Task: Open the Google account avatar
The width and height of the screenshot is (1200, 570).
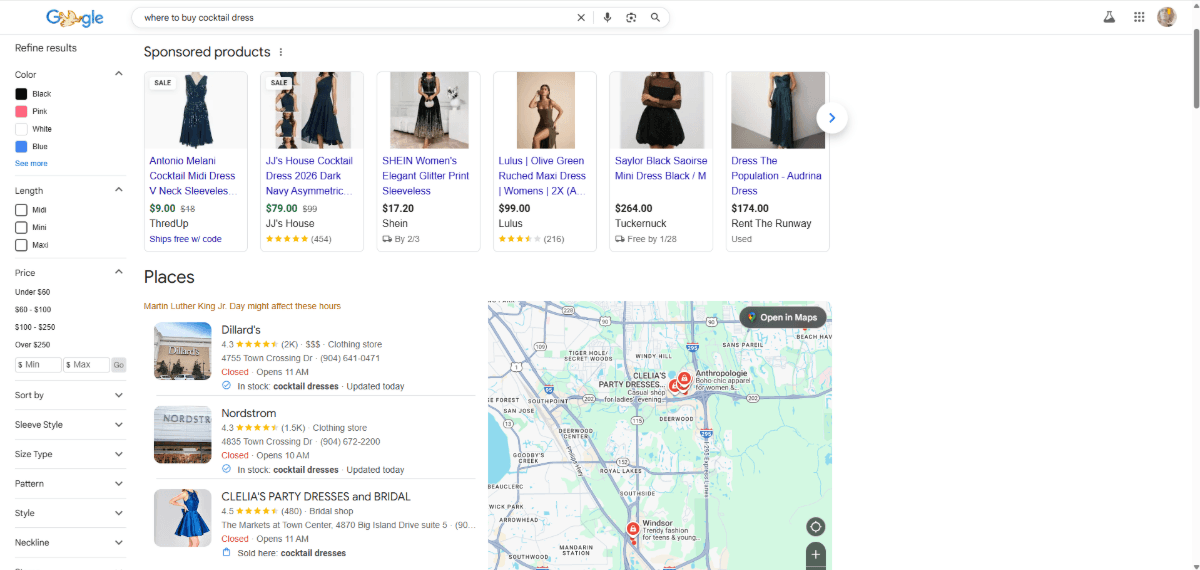Action: tap(1167, 17)
